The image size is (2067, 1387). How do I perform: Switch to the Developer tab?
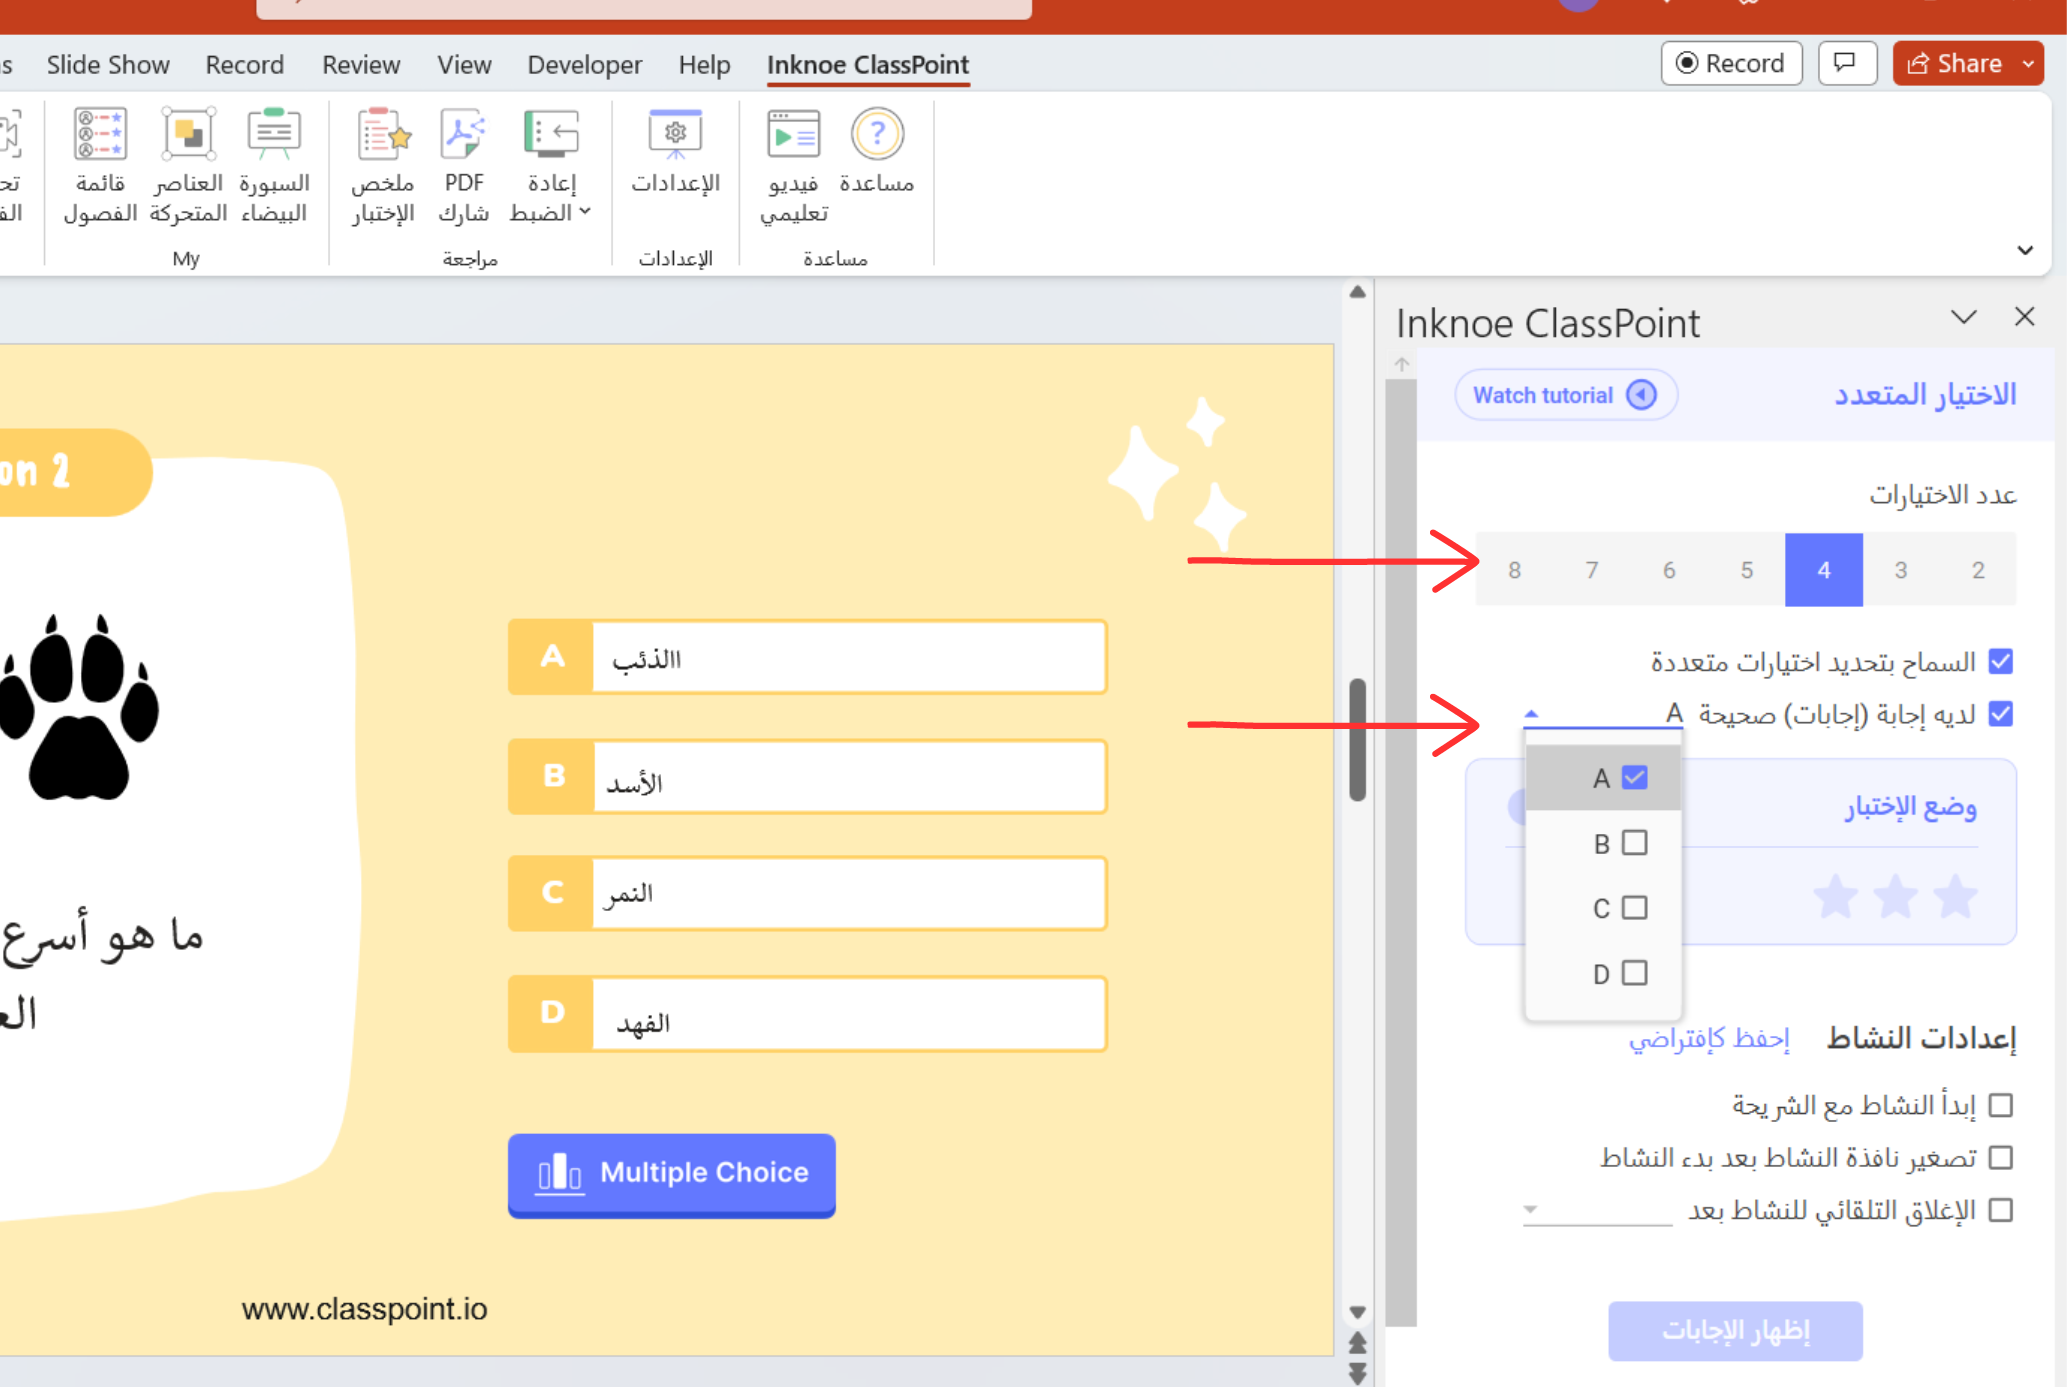[x=585, y=65]
